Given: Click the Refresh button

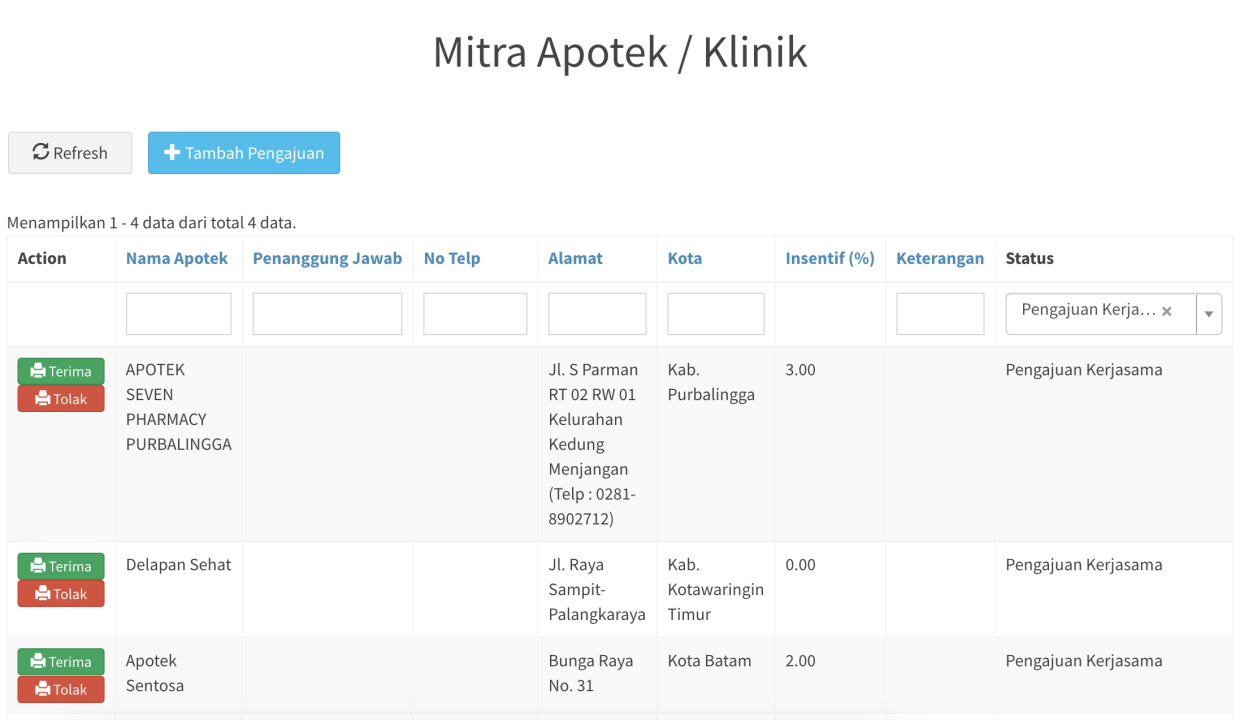Looking at the screenshot, I should point(70,153).
